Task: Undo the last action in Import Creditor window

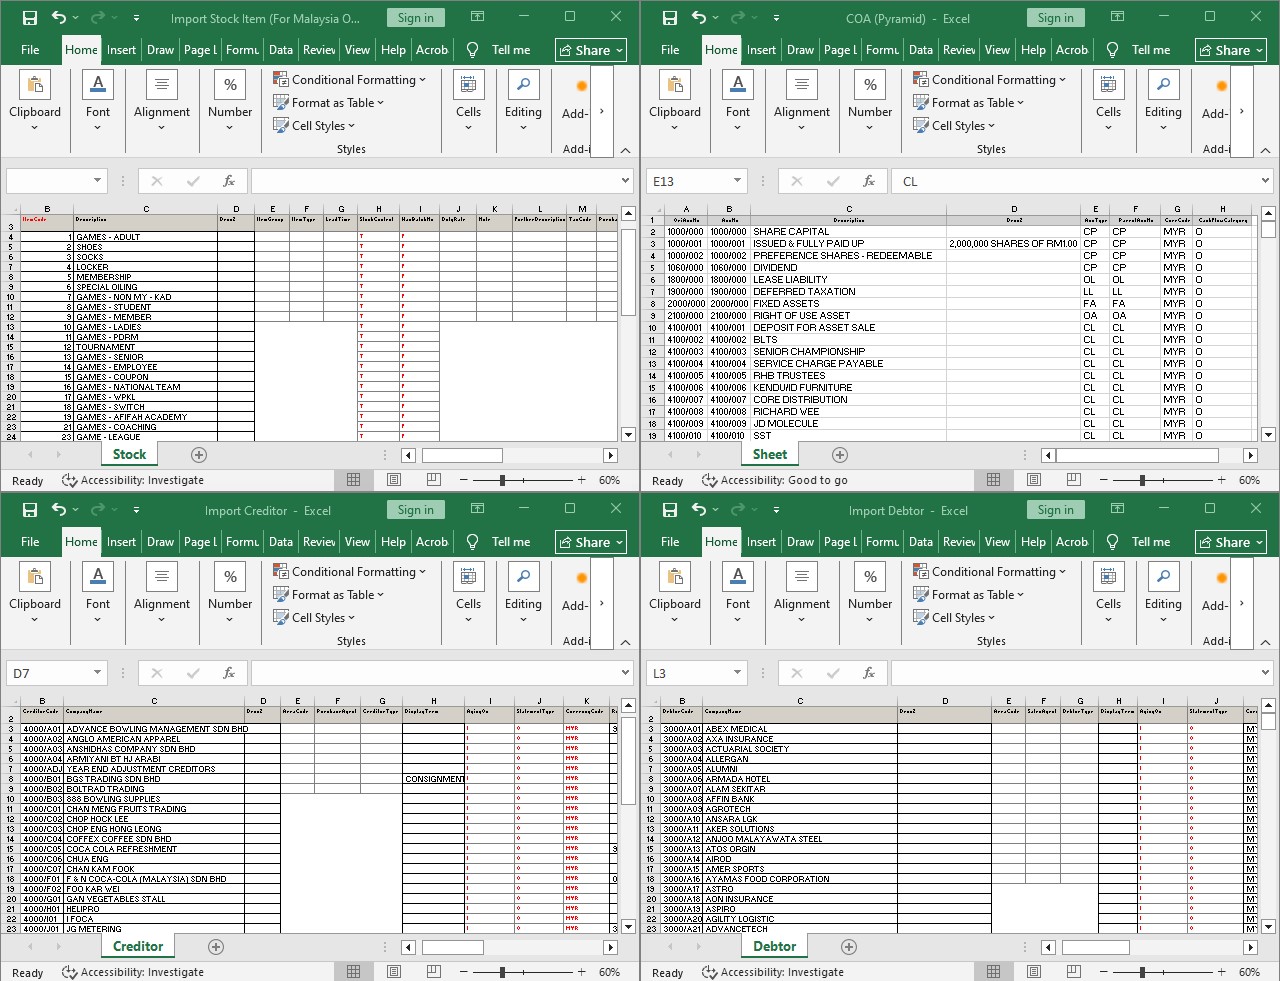Action: coord(59,510)
